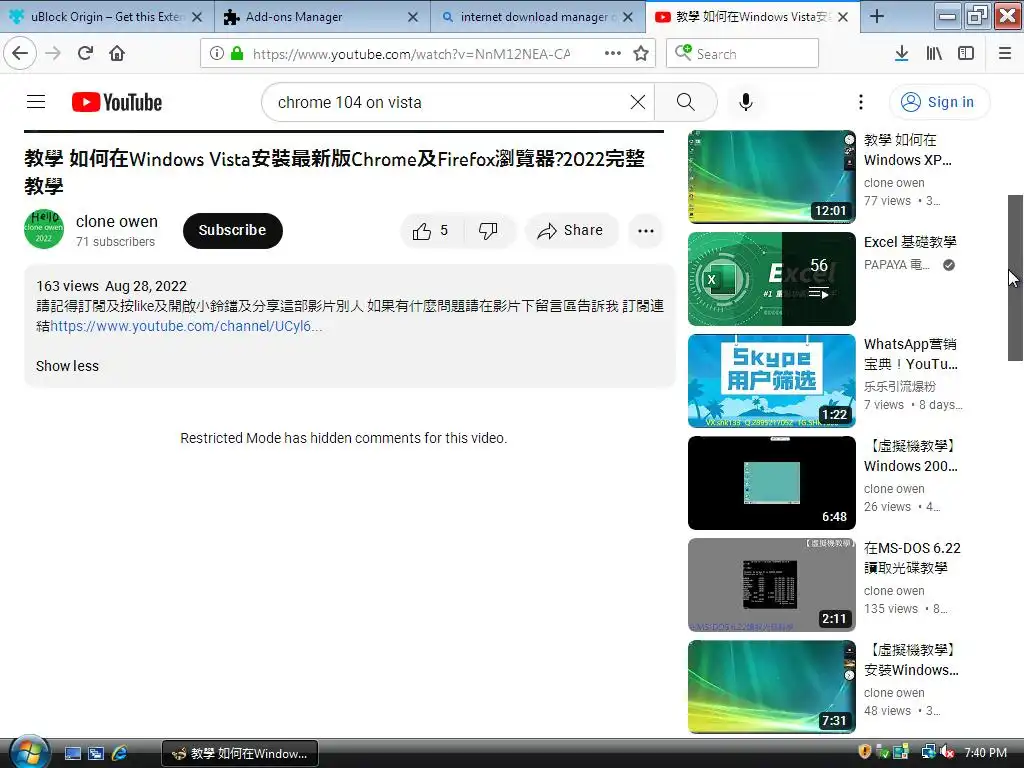
Task: Share this video
Action: pyautogui.click(x=571, y=231)
